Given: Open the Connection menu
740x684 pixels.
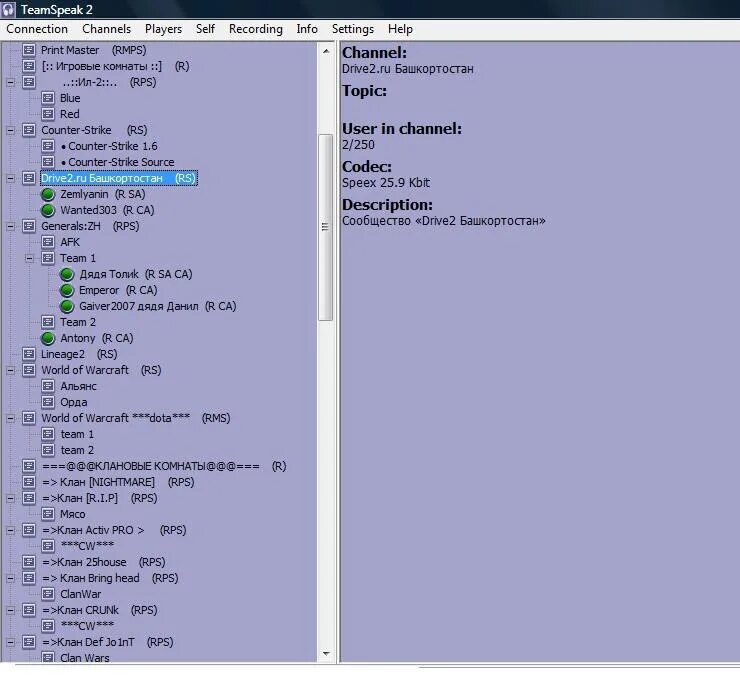Looking at the screenshot, I should coord(37,29).
